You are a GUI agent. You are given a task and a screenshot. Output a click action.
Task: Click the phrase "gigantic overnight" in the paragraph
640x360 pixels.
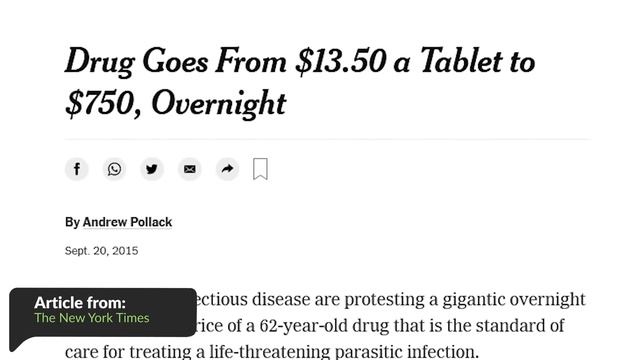click(514, 300)
